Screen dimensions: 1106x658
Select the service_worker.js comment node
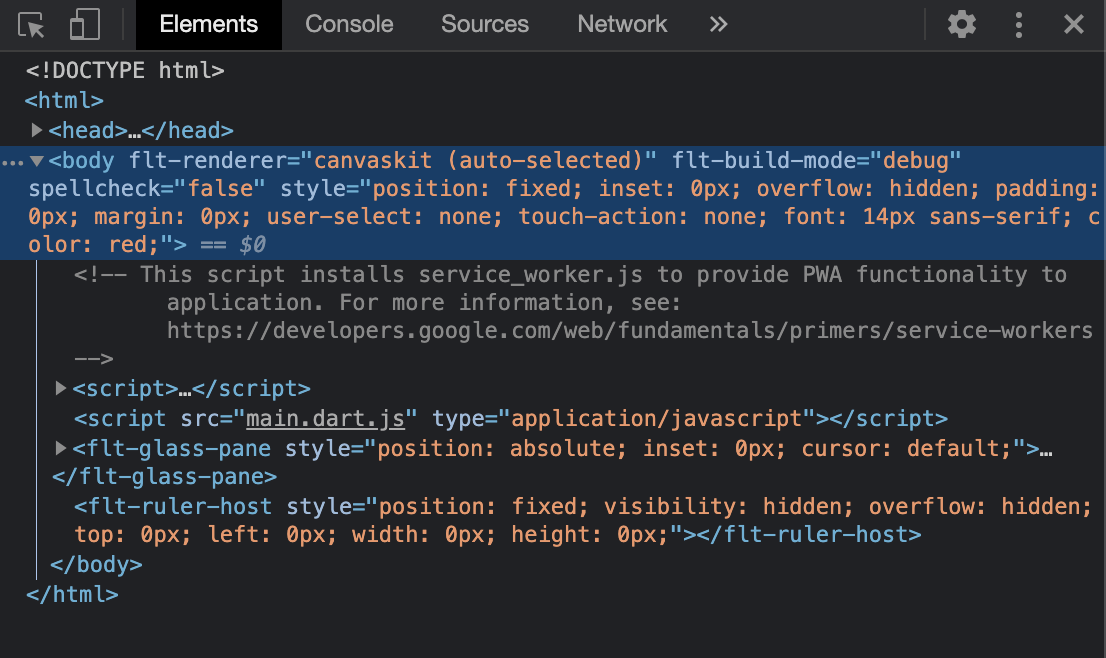[583, 317]
